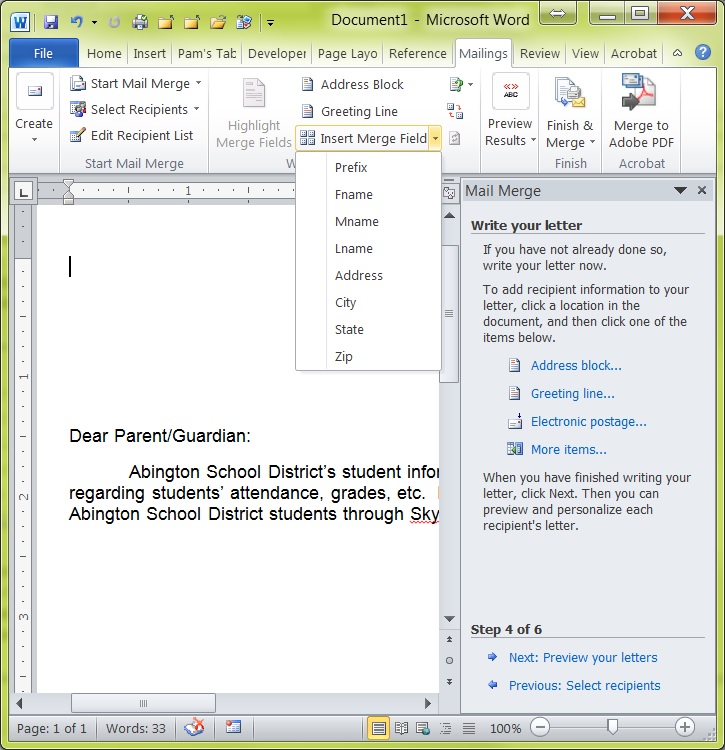Click the Save icon in Quick Access toolbar

pyautogui.click(x=51, y=20)
